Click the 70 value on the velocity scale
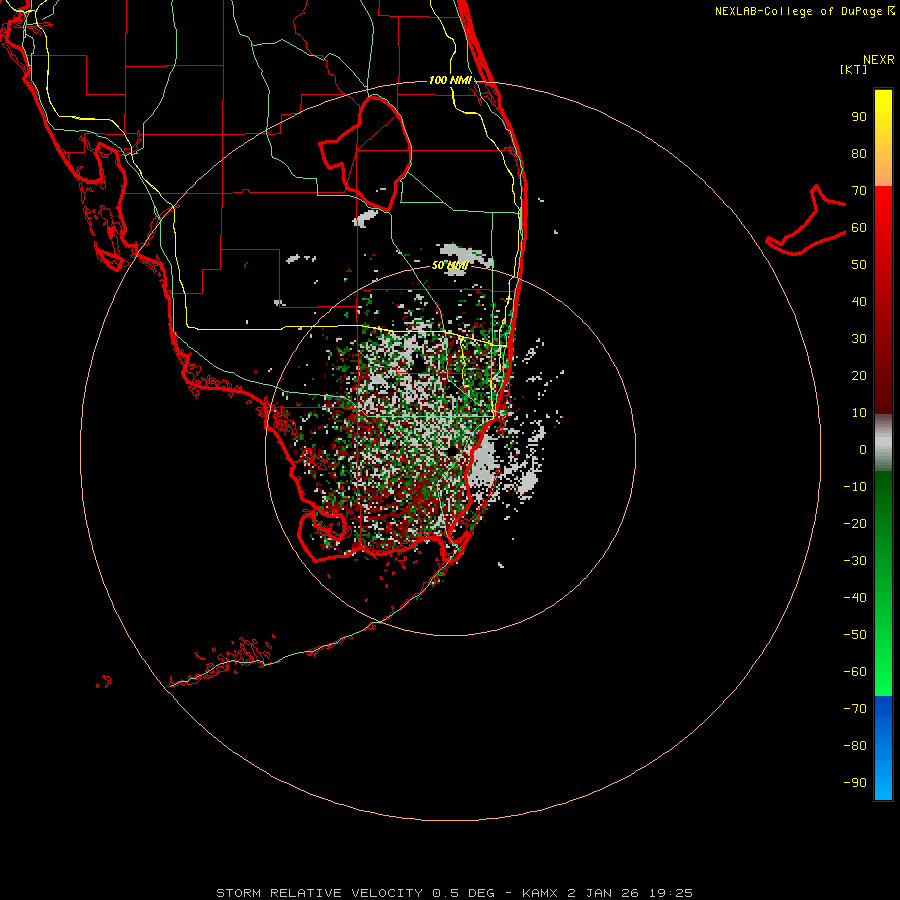Viewport: 900px width, 900px height. pyautogui.click(x=859, y=191)
